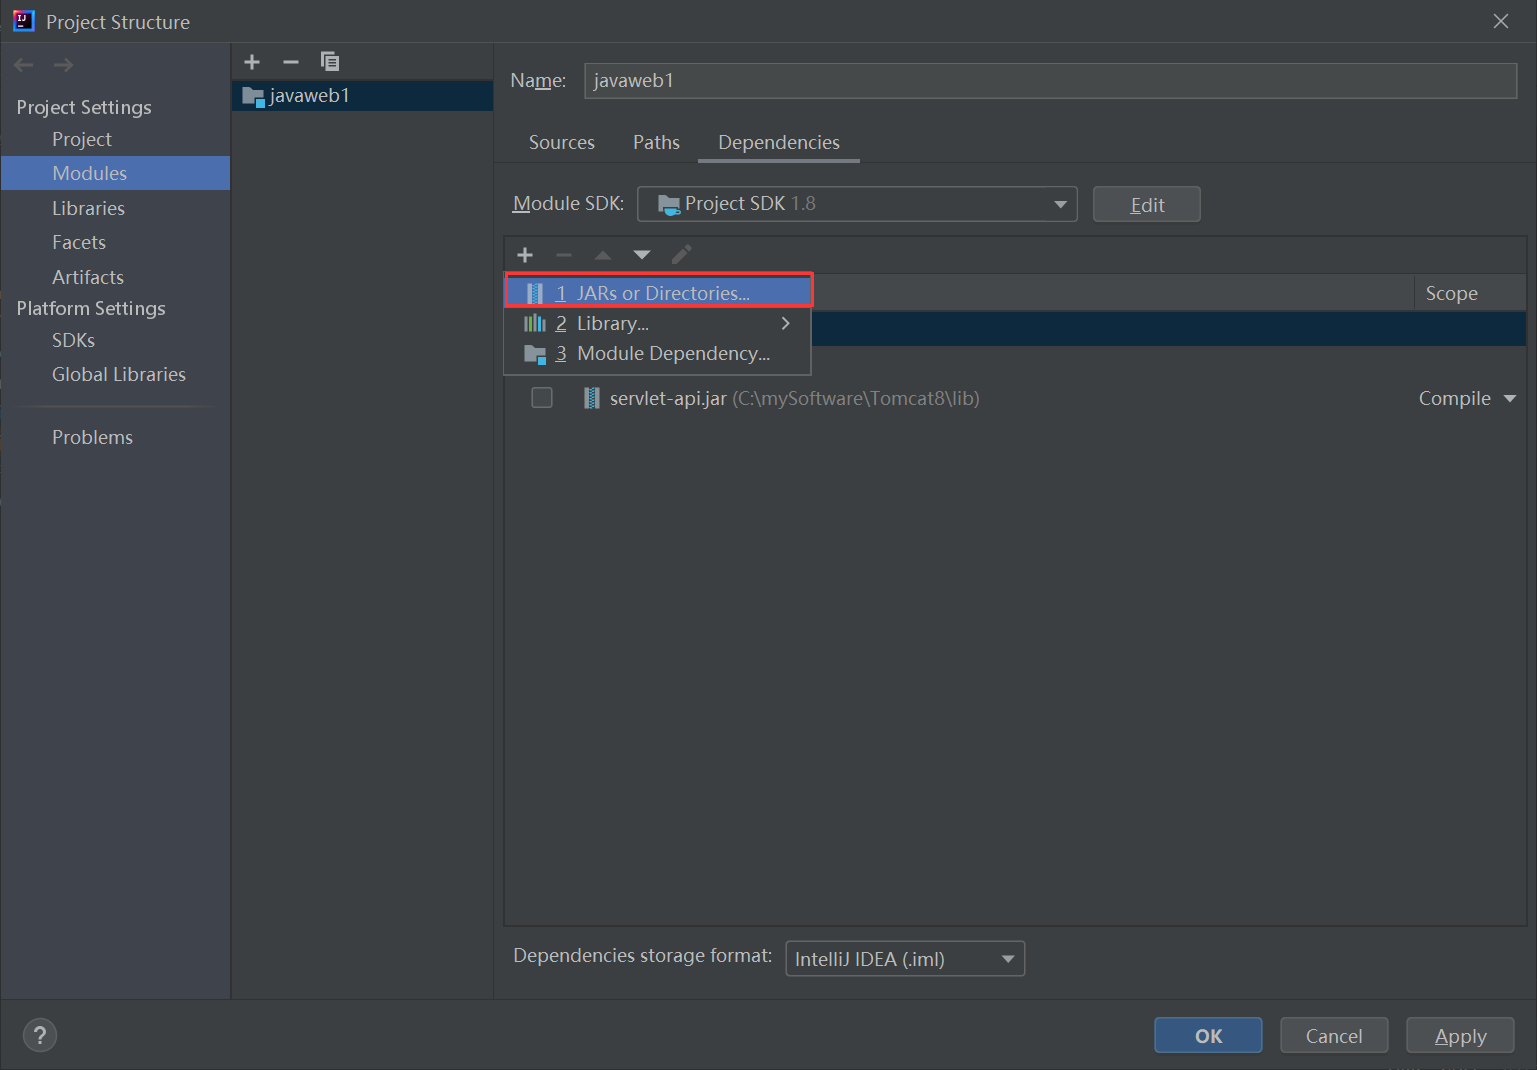Switch to the Dependencies tab
The image size is (1537, 1070).
point(779,142)
